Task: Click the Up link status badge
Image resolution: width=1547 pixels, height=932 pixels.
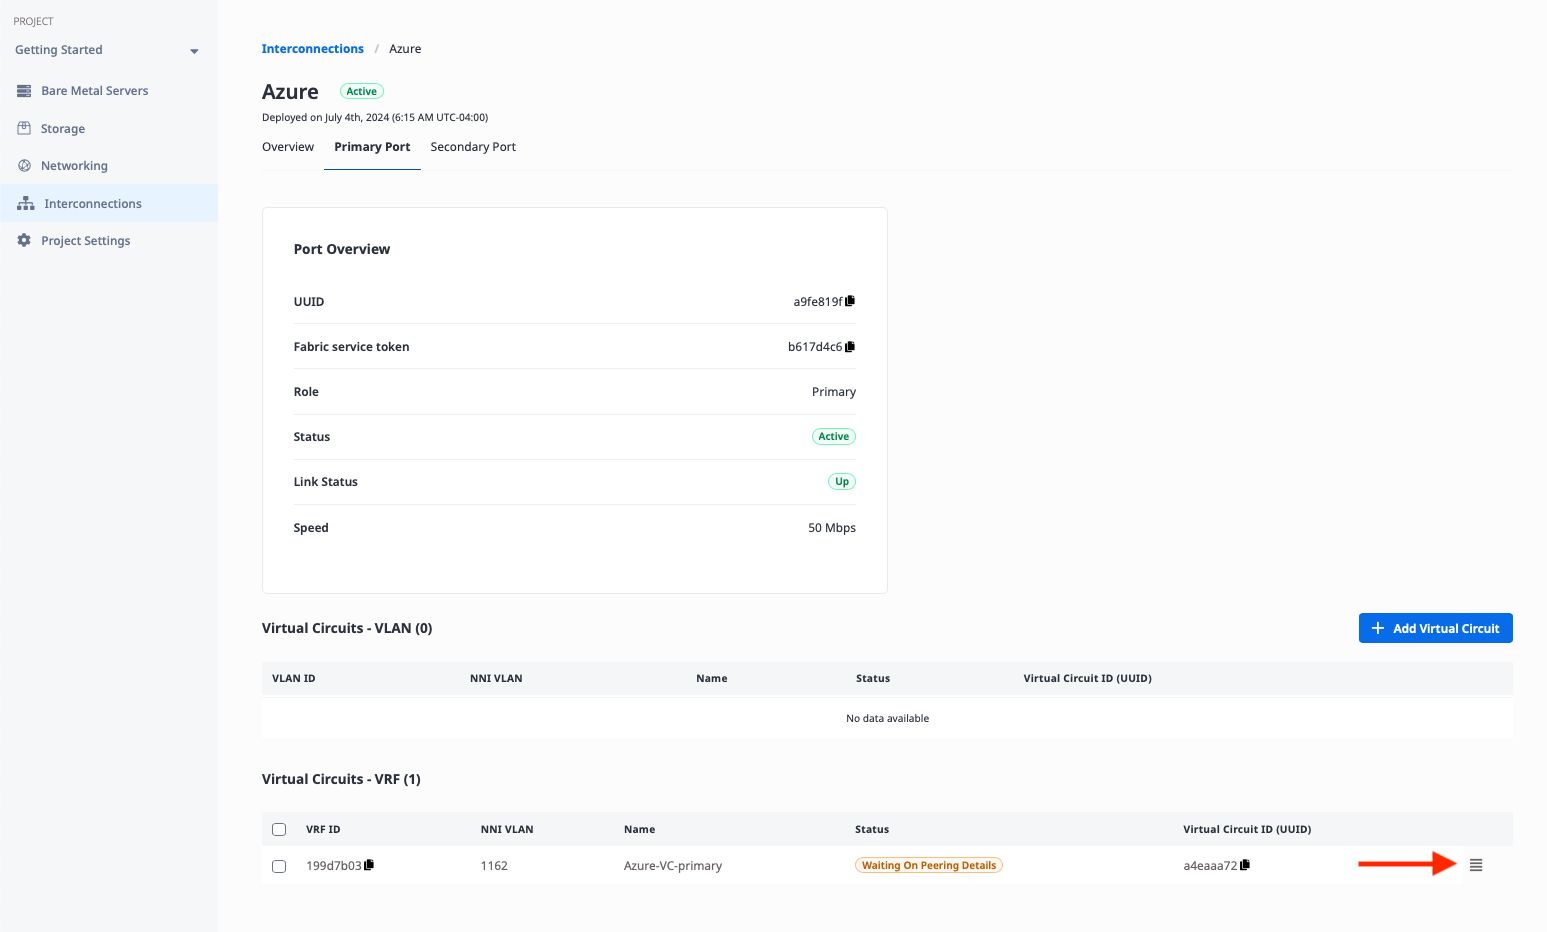Action: 842,481
